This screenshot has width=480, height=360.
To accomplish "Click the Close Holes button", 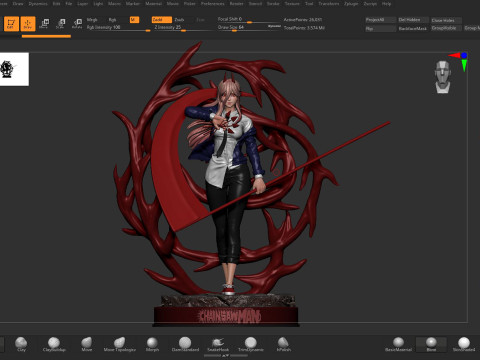I will pos(446,20).
